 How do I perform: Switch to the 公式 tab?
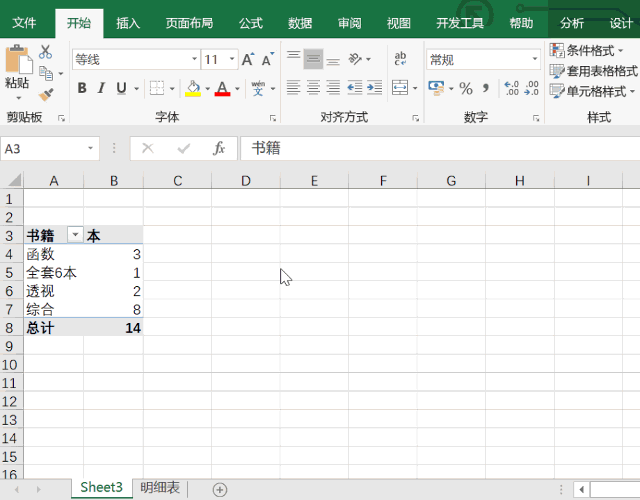pos(251,23)
